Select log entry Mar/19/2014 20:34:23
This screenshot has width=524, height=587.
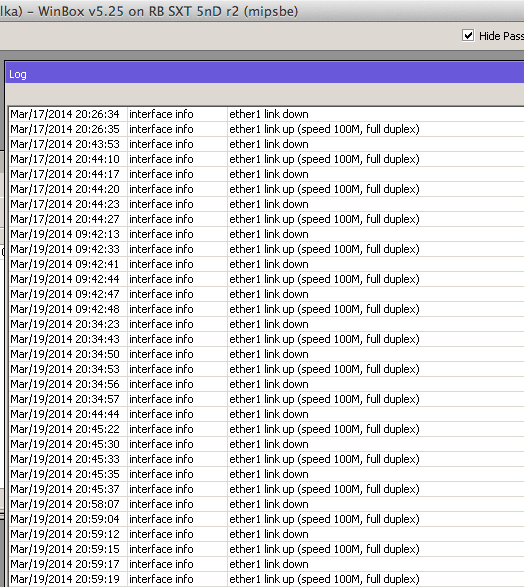(266, 324)
